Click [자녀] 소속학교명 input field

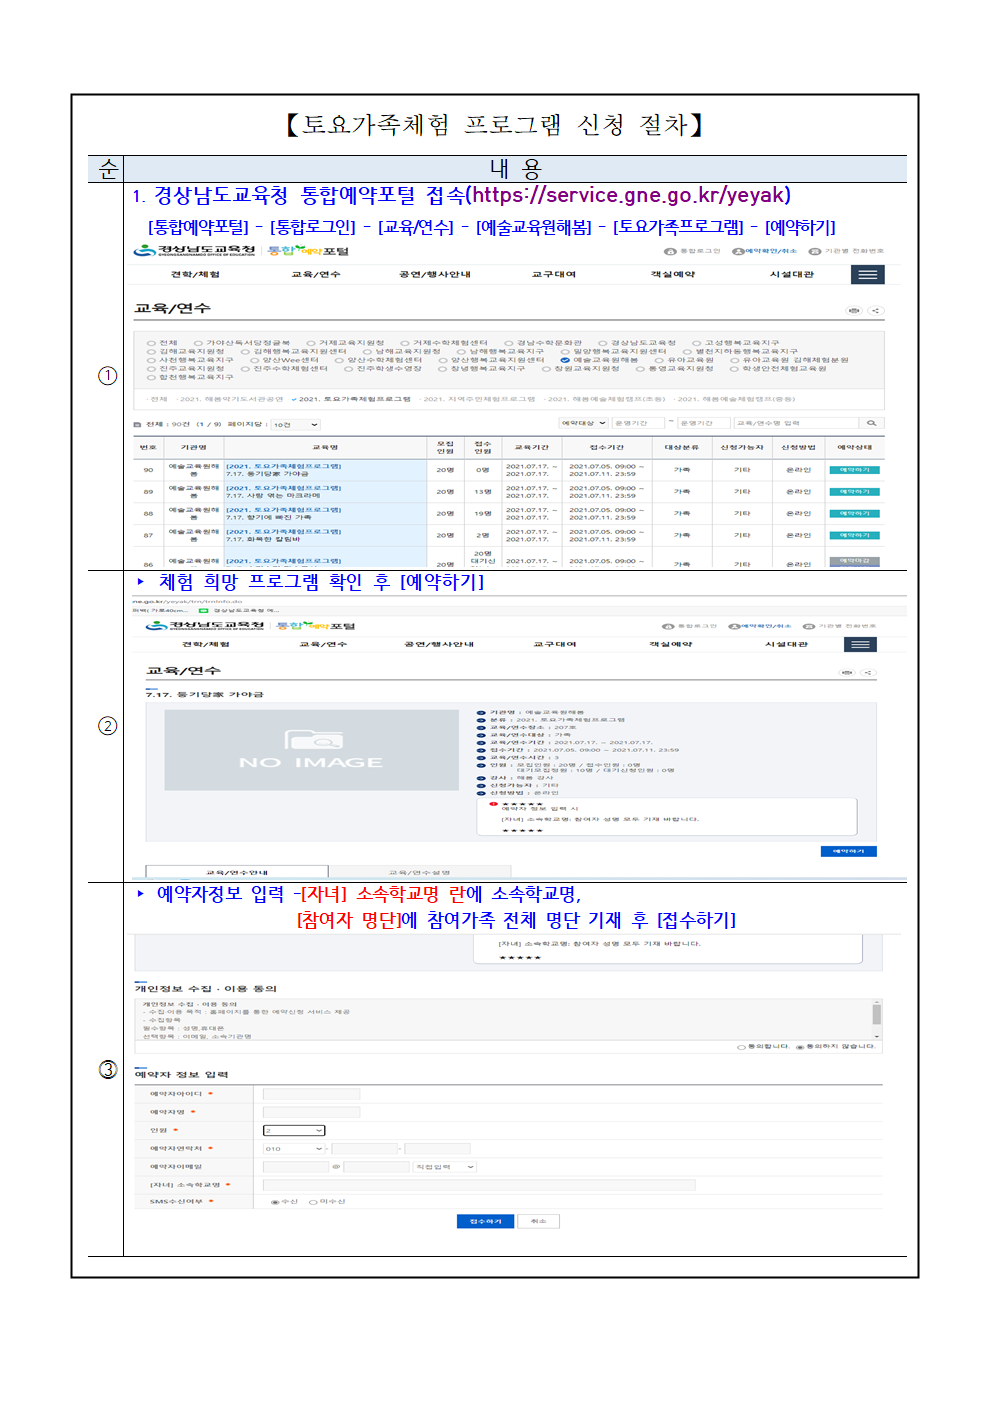click(x=479, y=1185)
